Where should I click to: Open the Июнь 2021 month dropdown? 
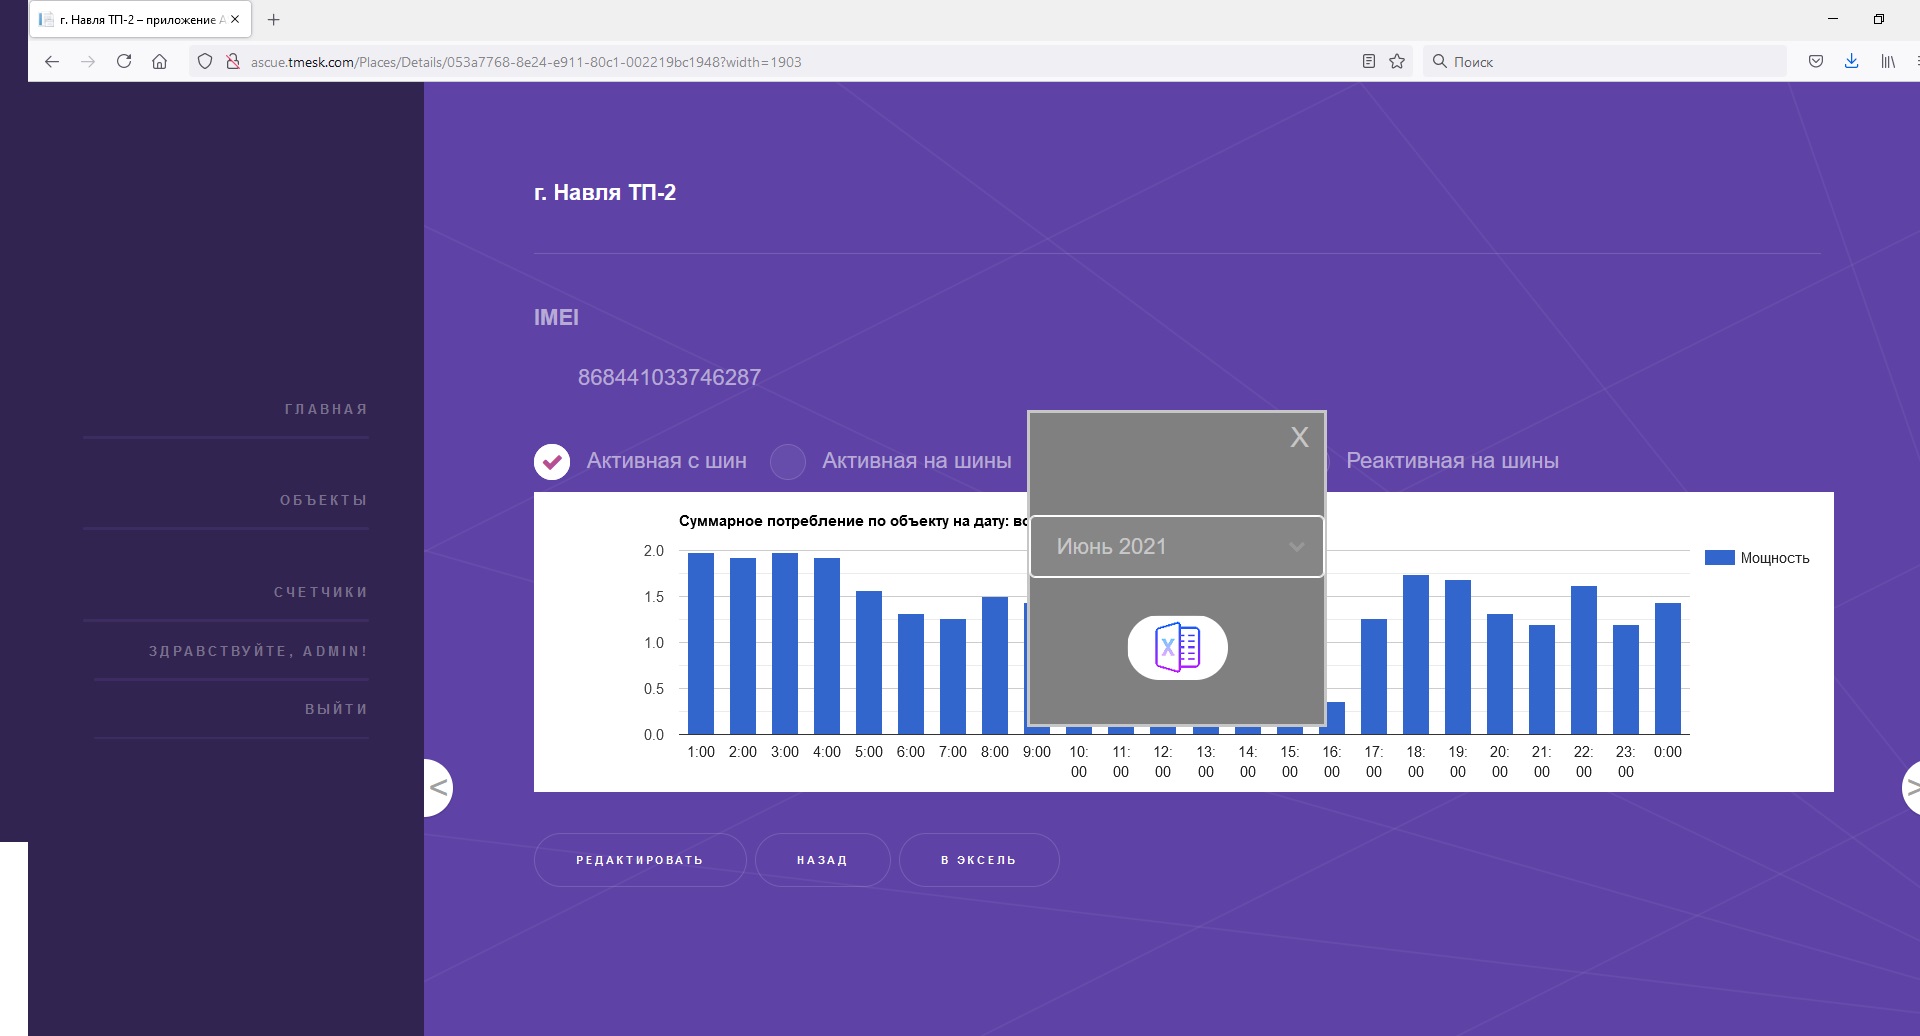click(1177, 547)
